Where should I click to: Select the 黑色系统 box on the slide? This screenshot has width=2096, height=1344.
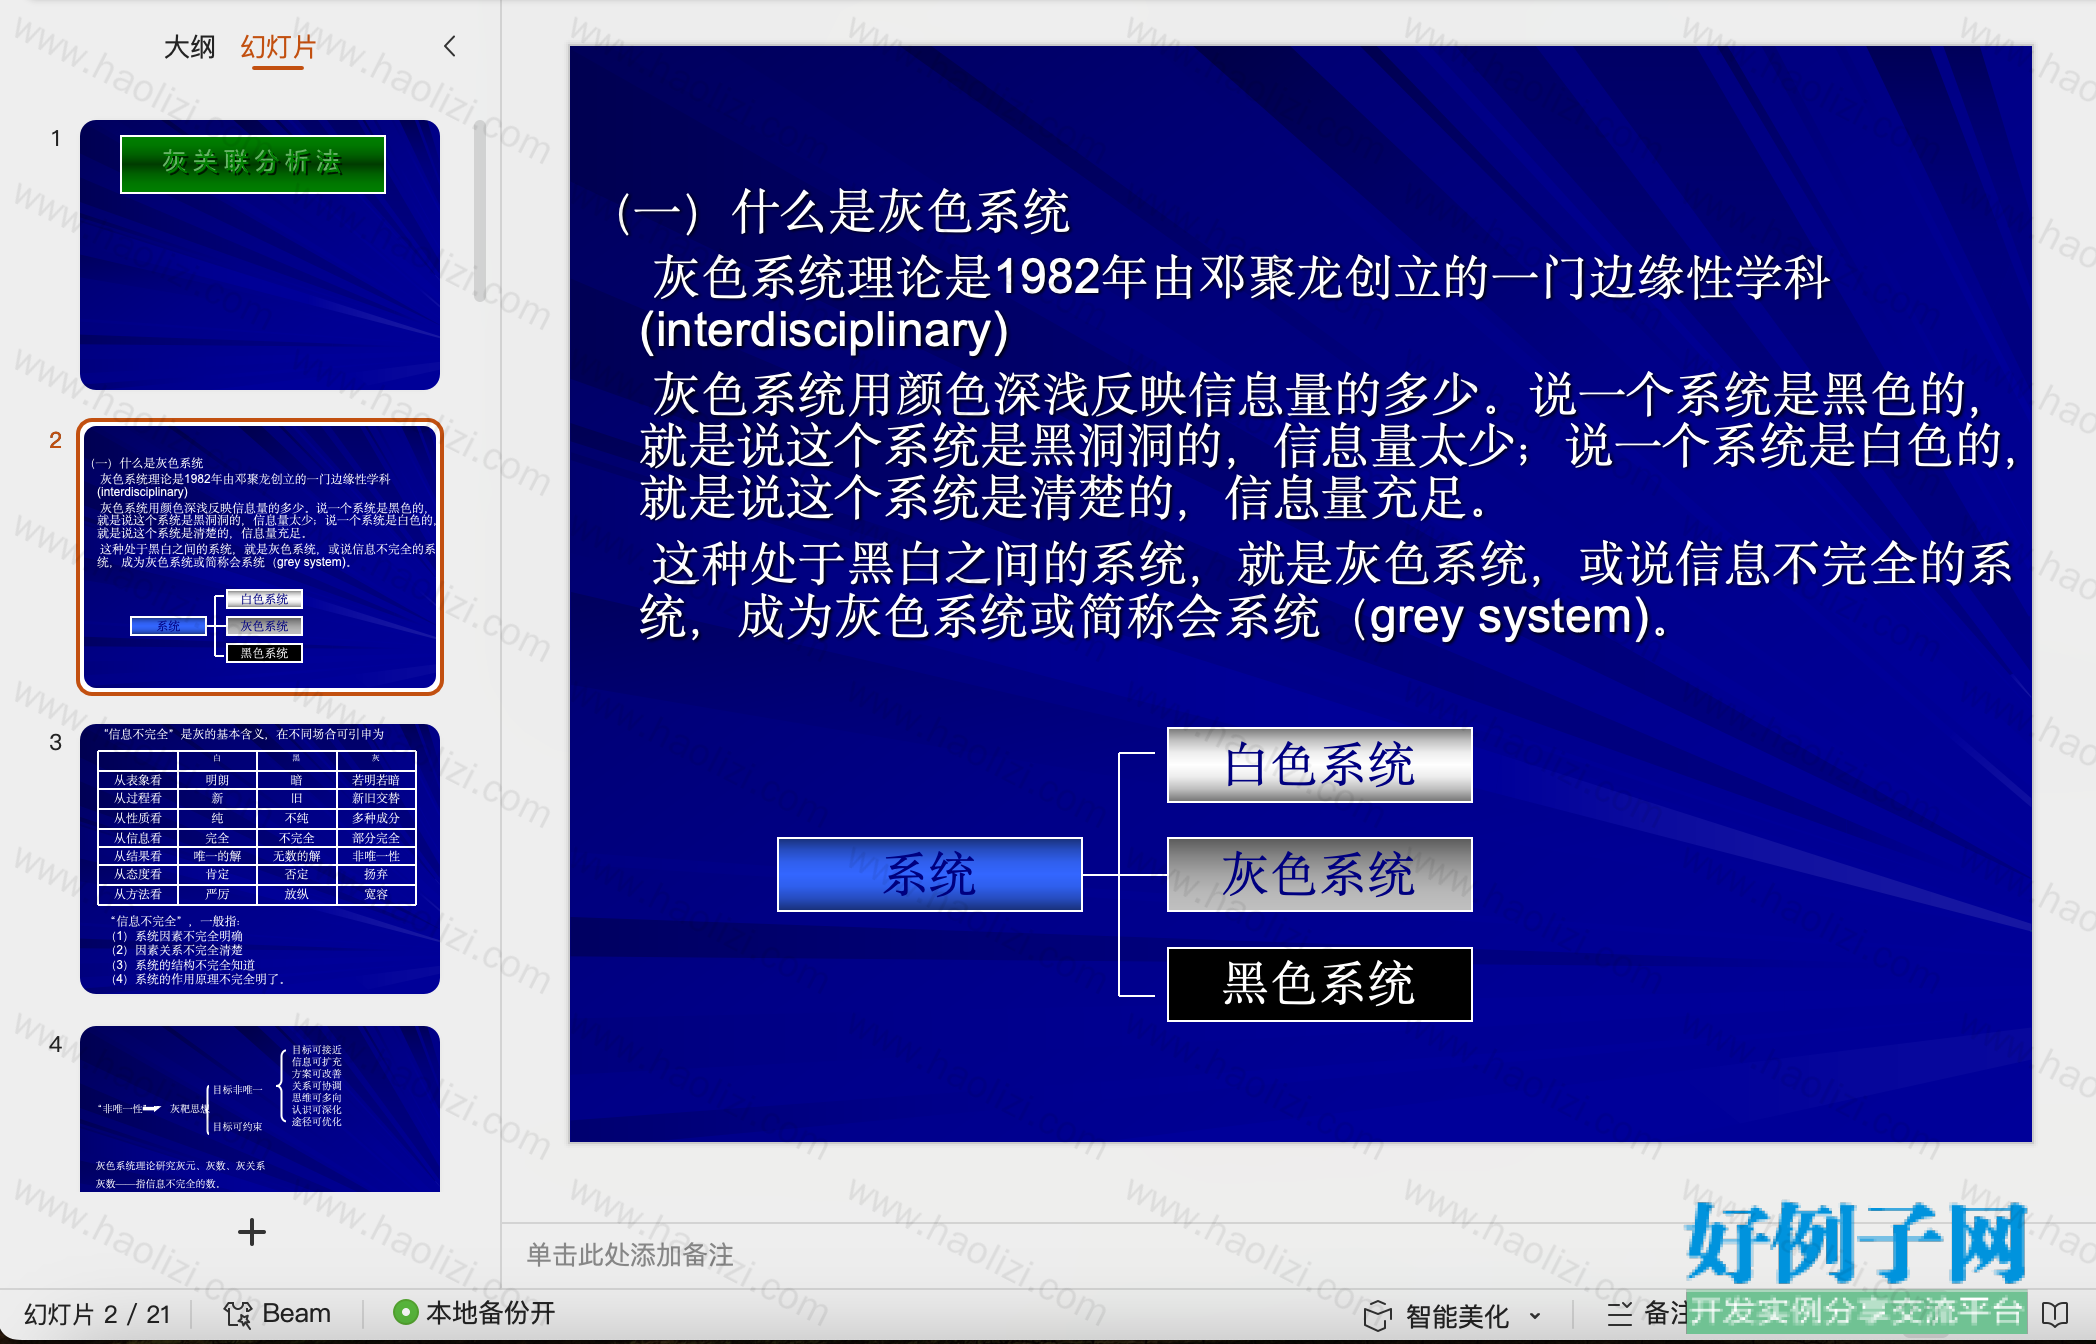1320,984
